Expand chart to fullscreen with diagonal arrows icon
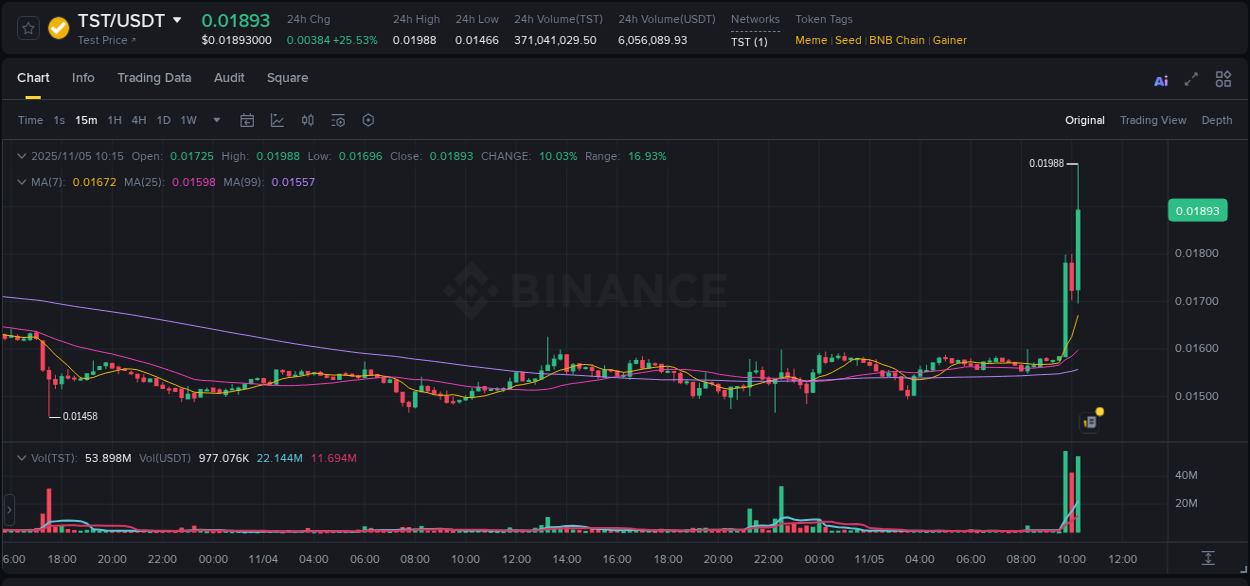This screenshot has height=586, width=1250. 1191,79
